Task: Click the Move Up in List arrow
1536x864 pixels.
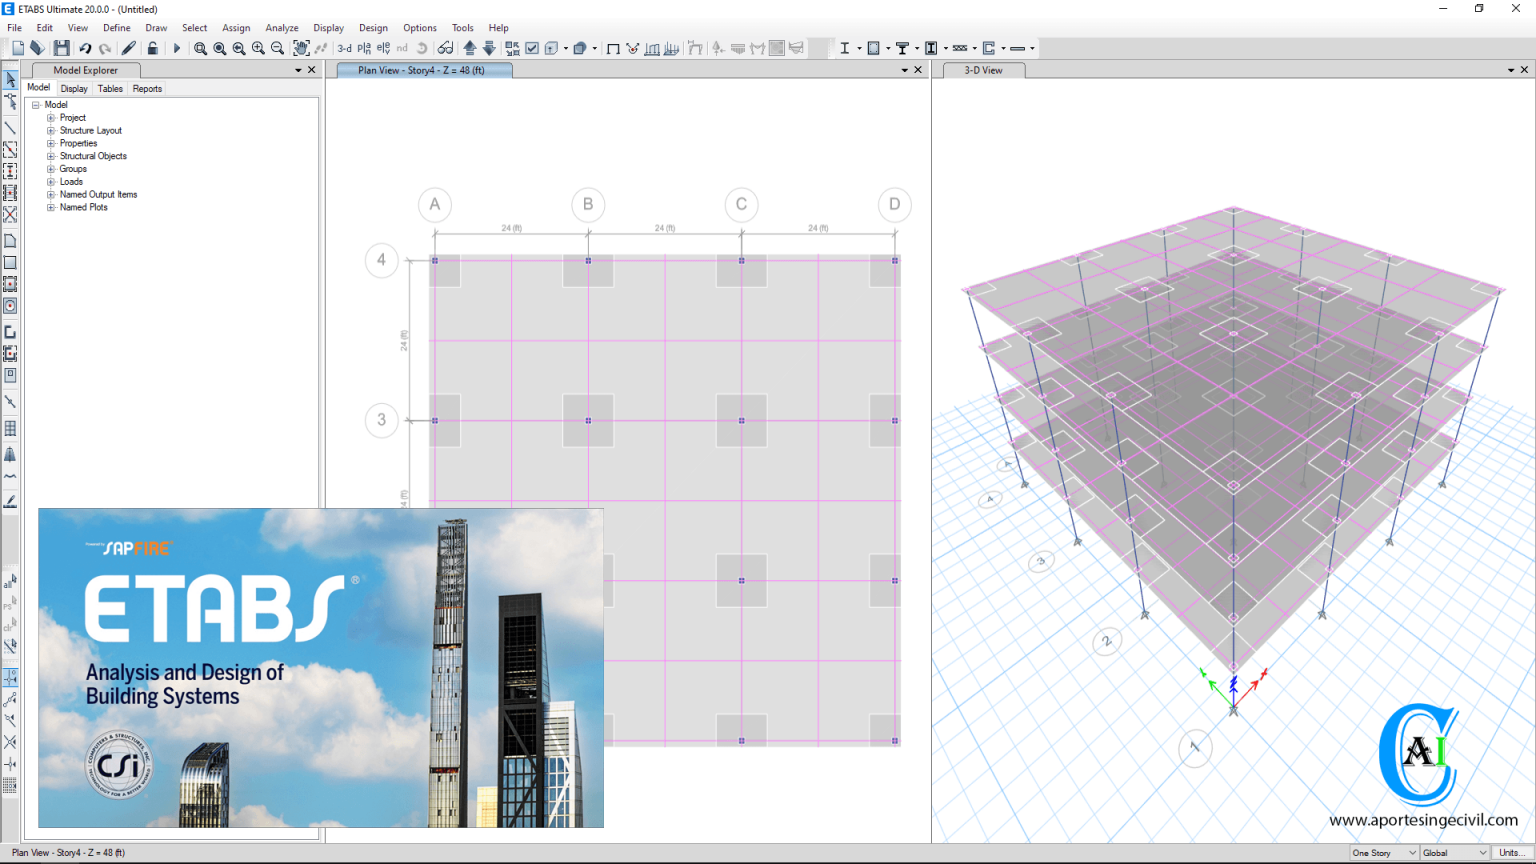Action: point(469,48)
